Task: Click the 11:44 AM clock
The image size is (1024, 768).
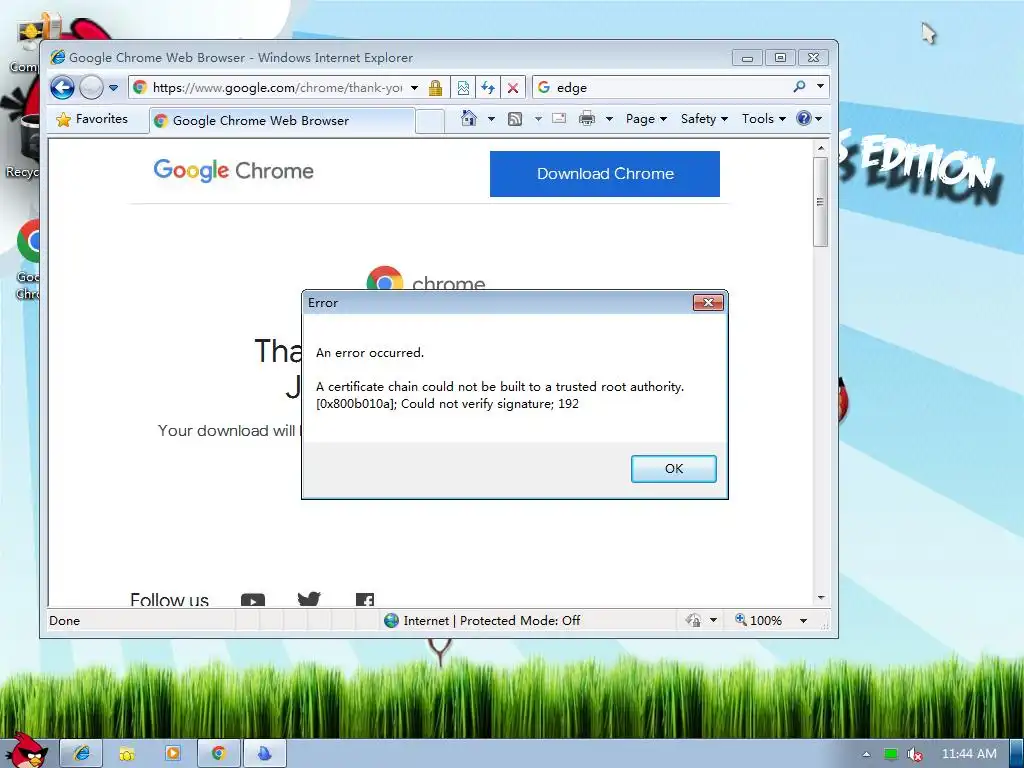Action: tap(969, 754)
